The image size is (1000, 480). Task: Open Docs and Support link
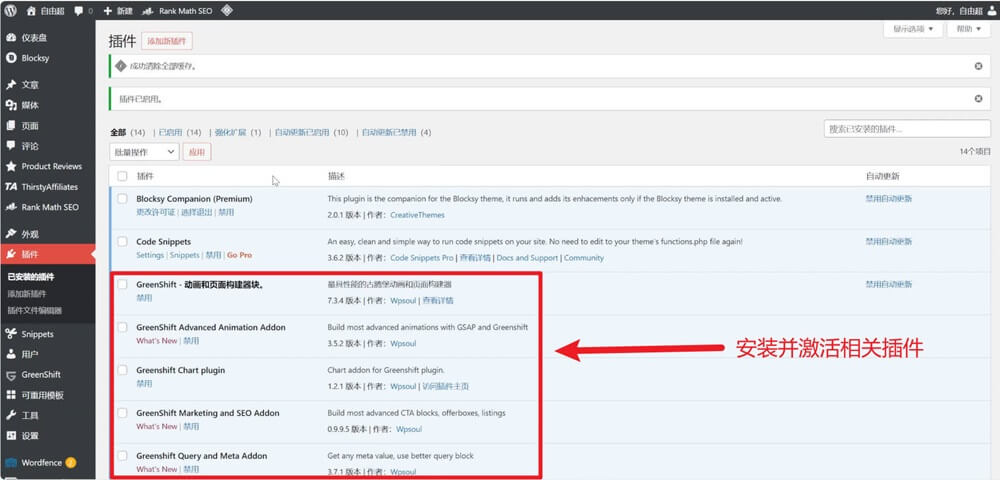(x=527, y=258)
